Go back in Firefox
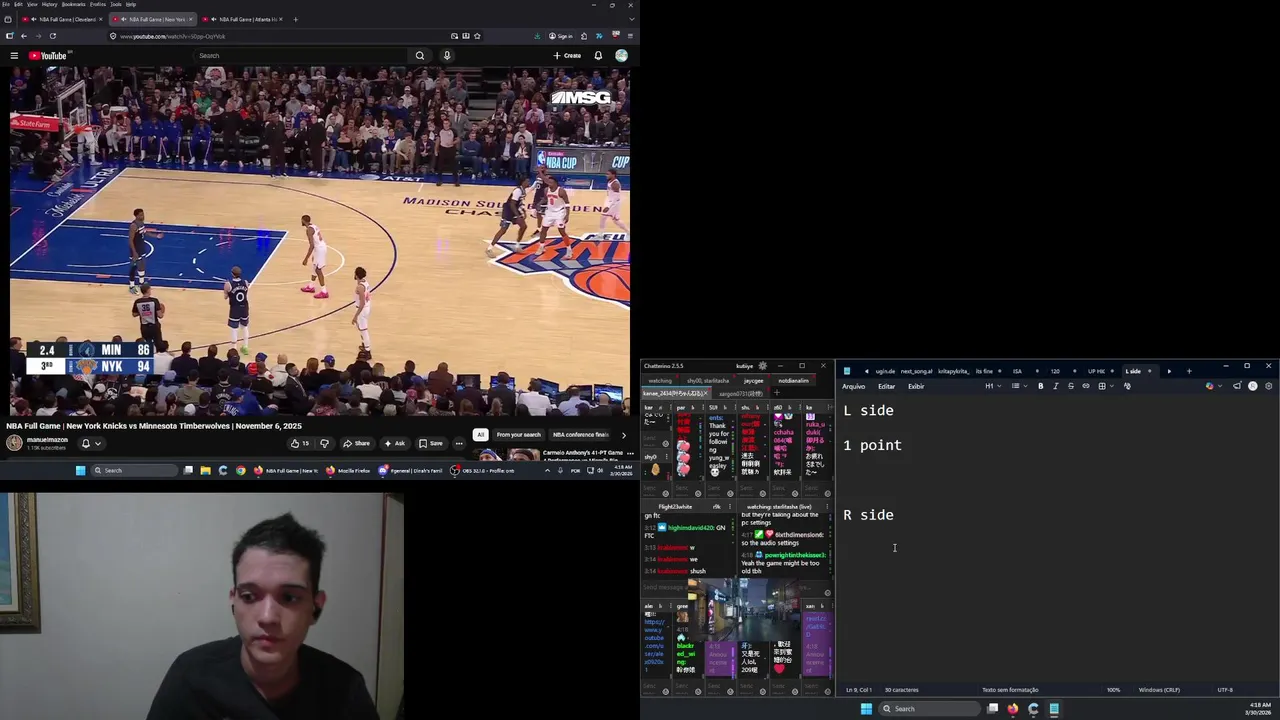 pyautogui.click(x=24, y=36)
